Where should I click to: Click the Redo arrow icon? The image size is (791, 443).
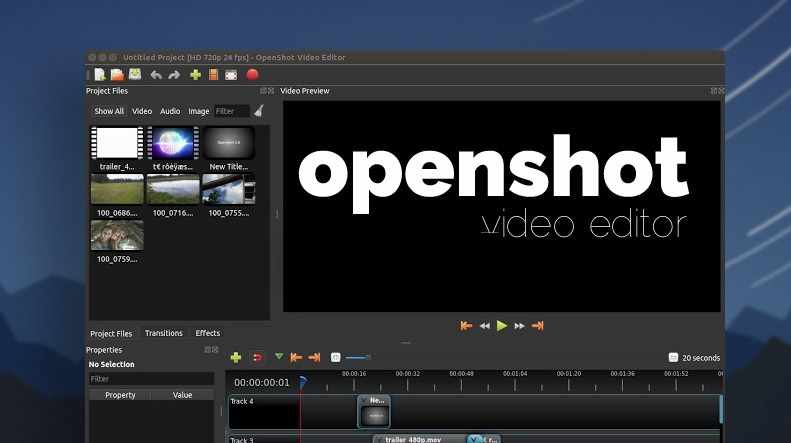(x=174, y=74)
